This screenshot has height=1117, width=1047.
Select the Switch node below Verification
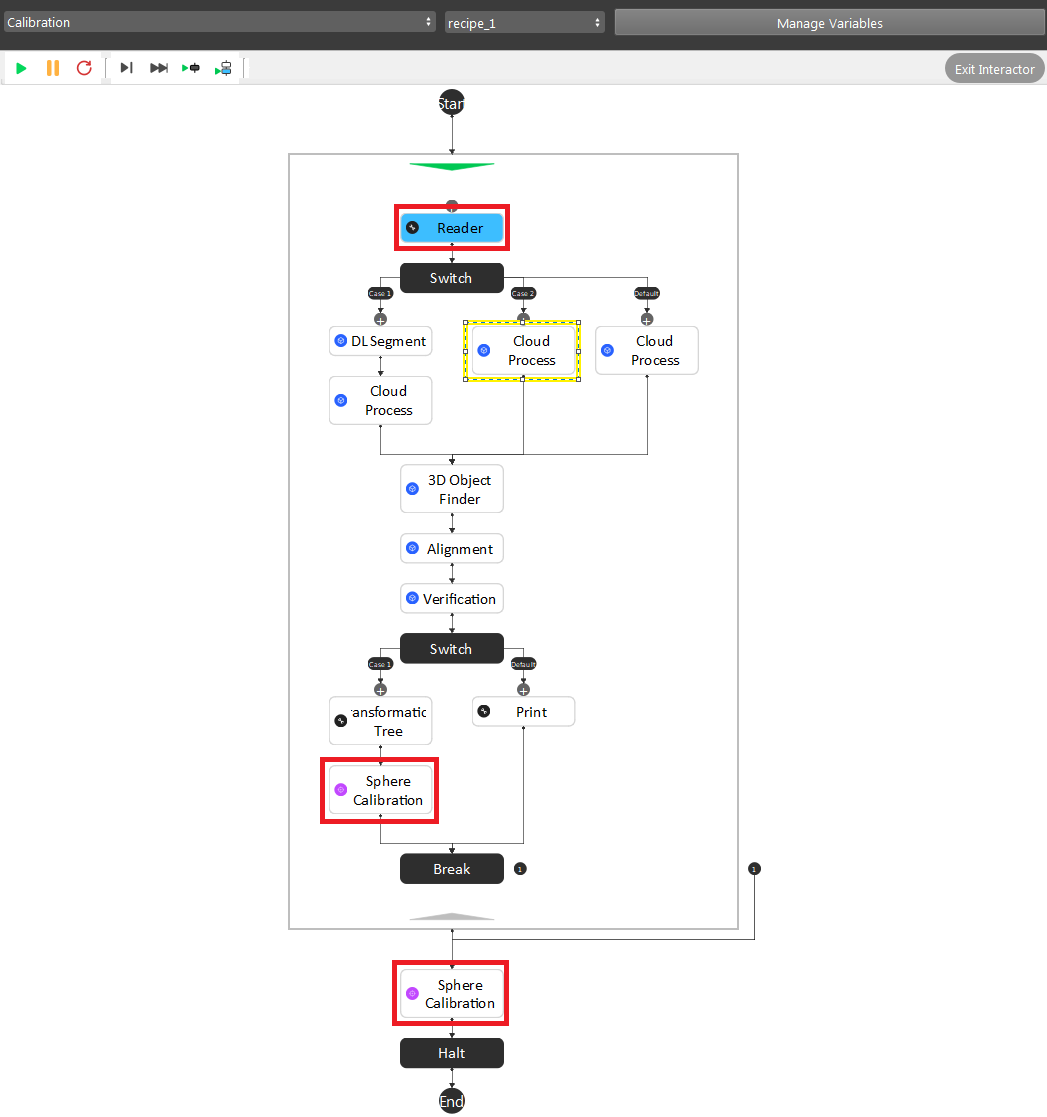[x=452, y=649]
